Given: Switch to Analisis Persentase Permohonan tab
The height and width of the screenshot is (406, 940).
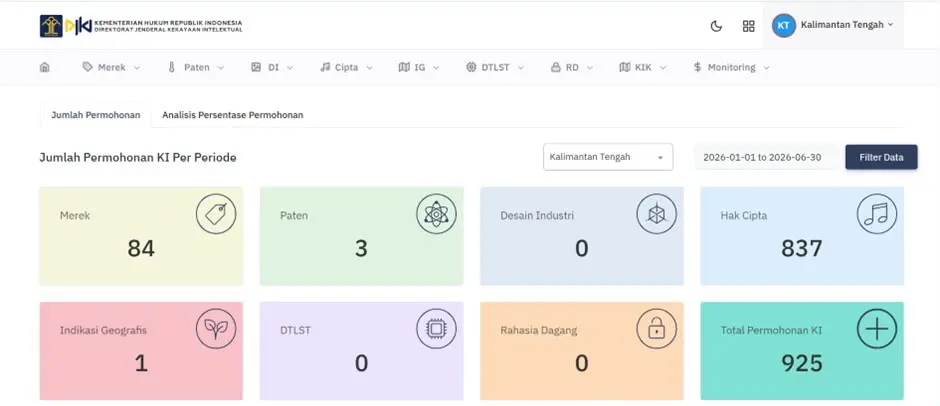Looking at the screenshot, I should click(x=233, y=115).
